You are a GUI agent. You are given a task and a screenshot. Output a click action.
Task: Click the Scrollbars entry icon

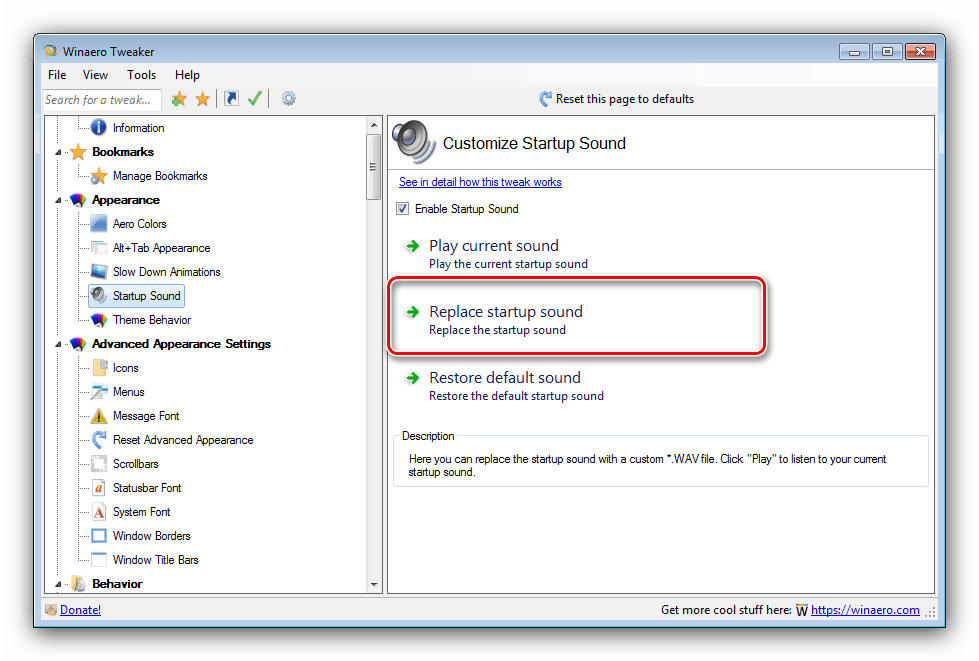pyautogui.click(x=99, y=464)
